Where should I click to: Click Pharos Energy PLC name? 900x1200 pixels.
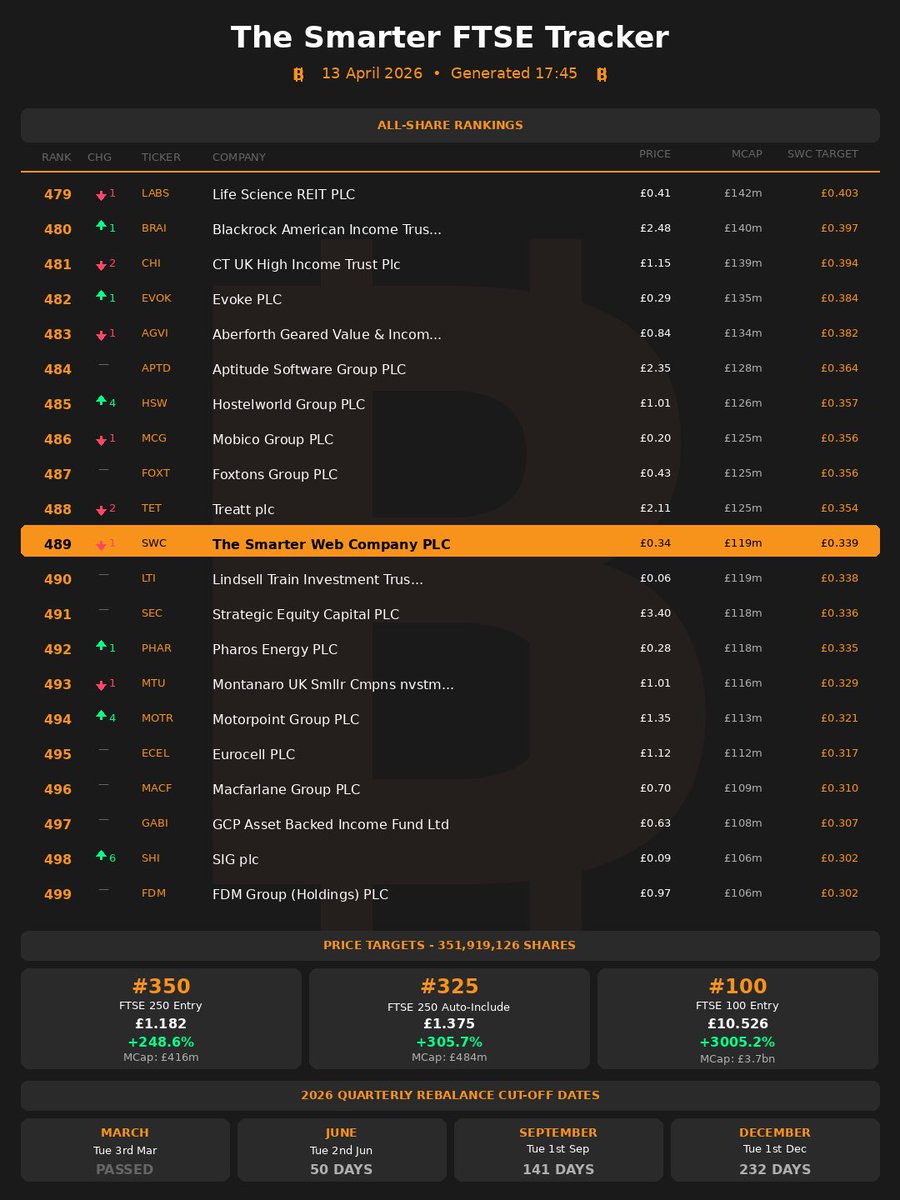click(x=275, y=650)
